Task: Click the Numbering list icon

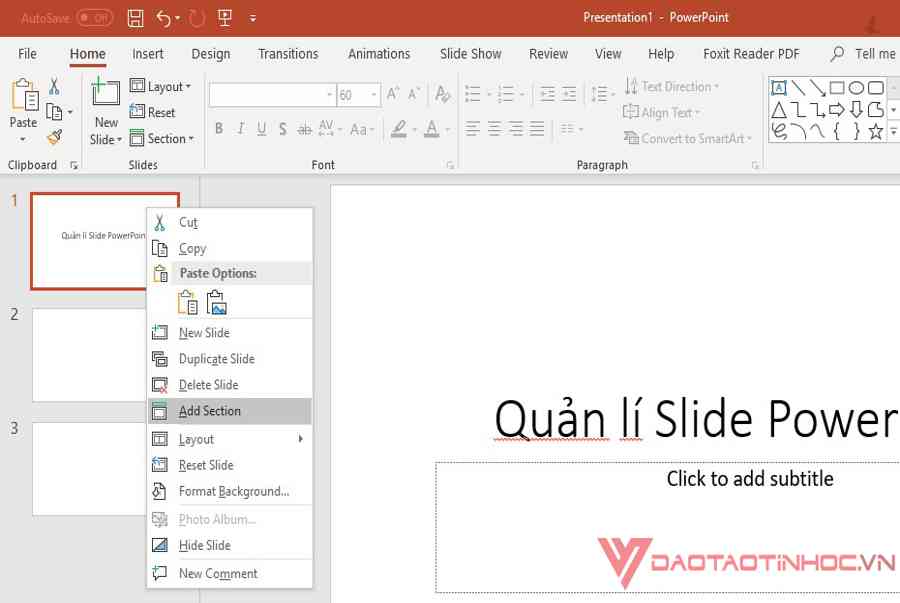Action: pyautogui.click(x=506, y=94)
